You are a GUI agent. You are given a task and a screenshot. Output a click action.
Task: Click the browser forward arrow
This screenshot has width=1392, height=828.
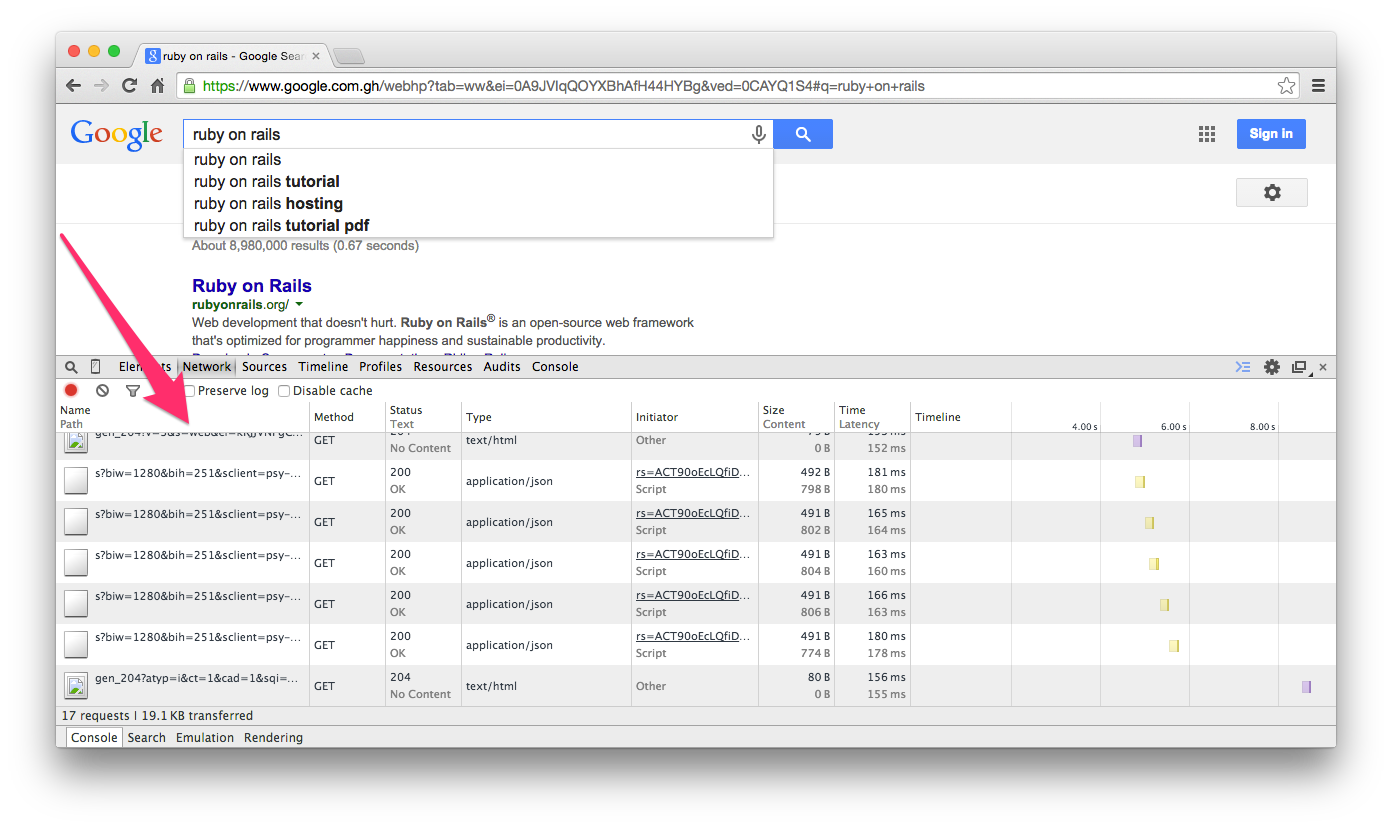coord(101,86)
